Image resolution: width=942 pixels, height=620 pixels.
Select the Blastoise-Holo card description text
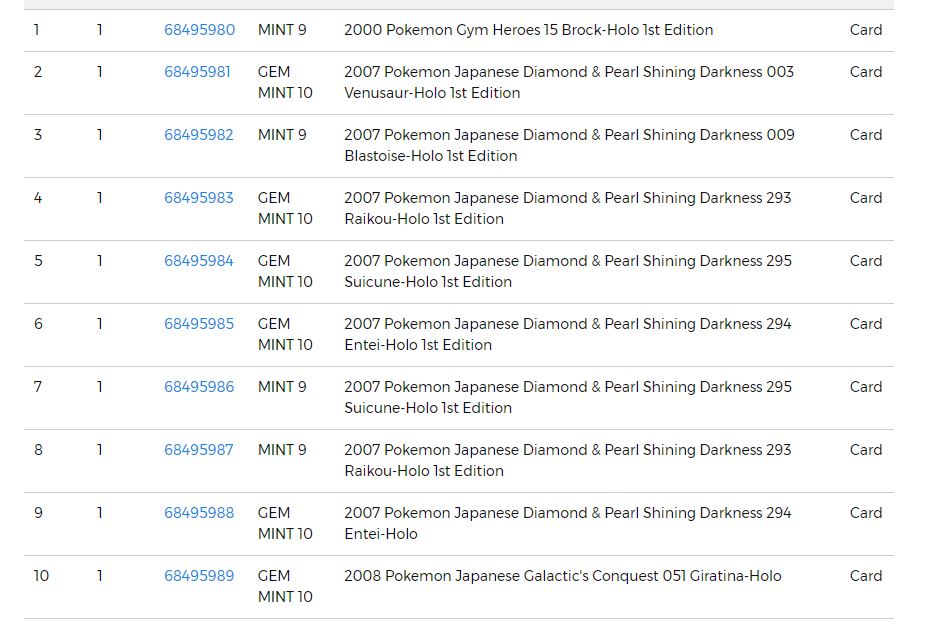coord(568,145)
